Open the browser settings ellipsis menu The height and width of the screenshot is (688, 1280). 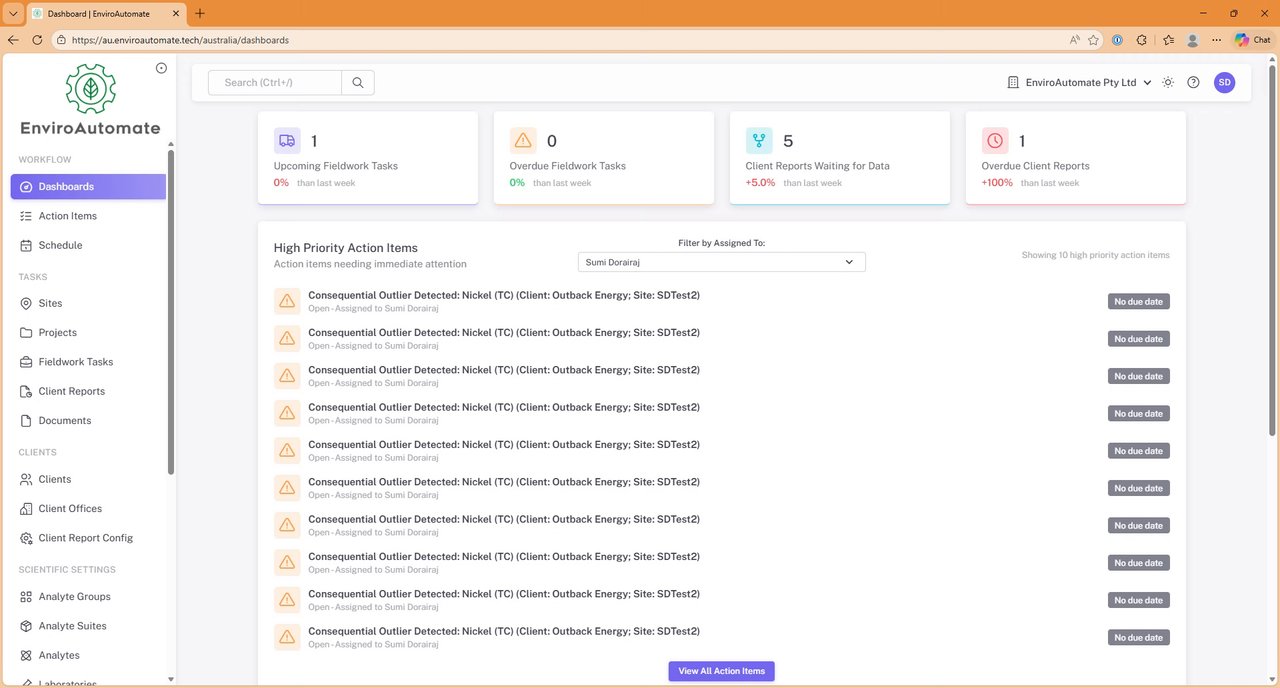(1216, 40)
